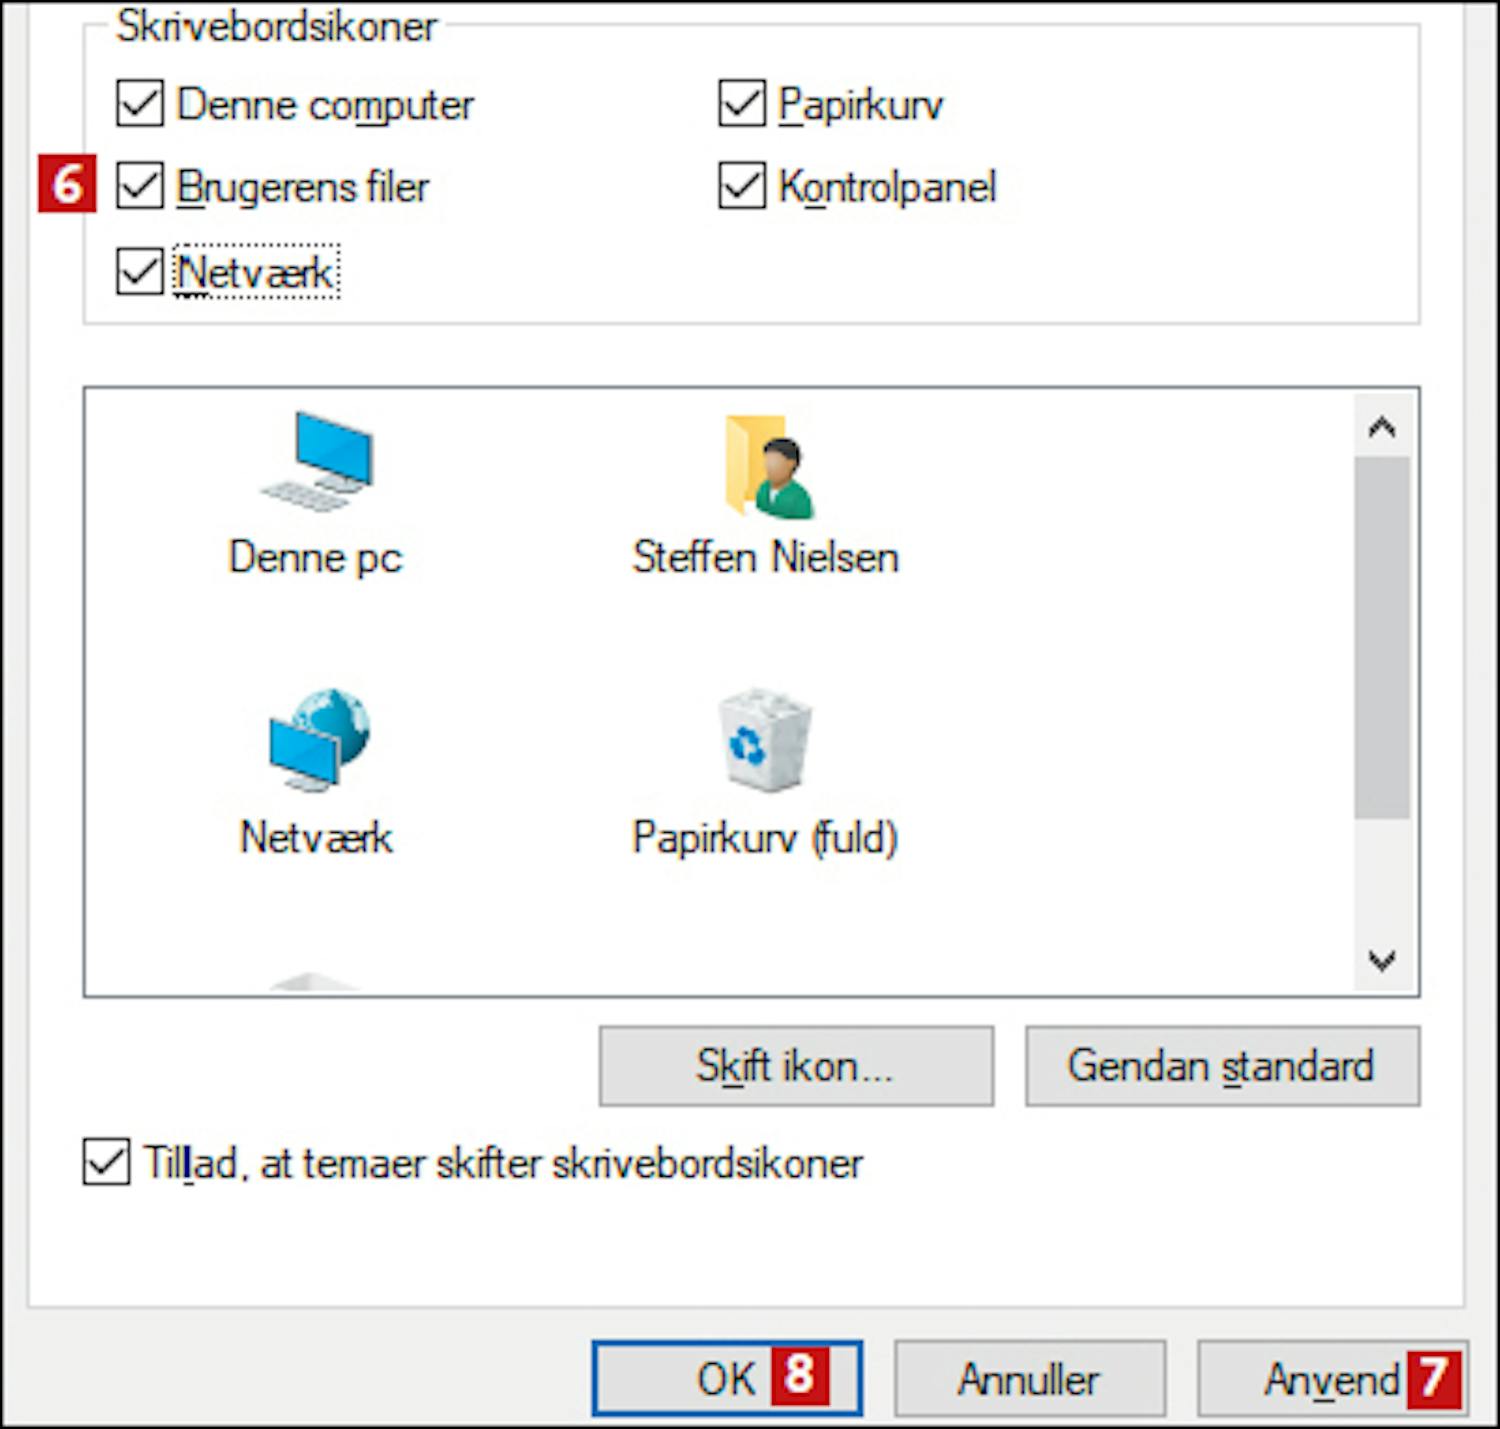Select the Denne pc computer icon
This screenshot has width=1500, height=1429.
pos(317,462)
